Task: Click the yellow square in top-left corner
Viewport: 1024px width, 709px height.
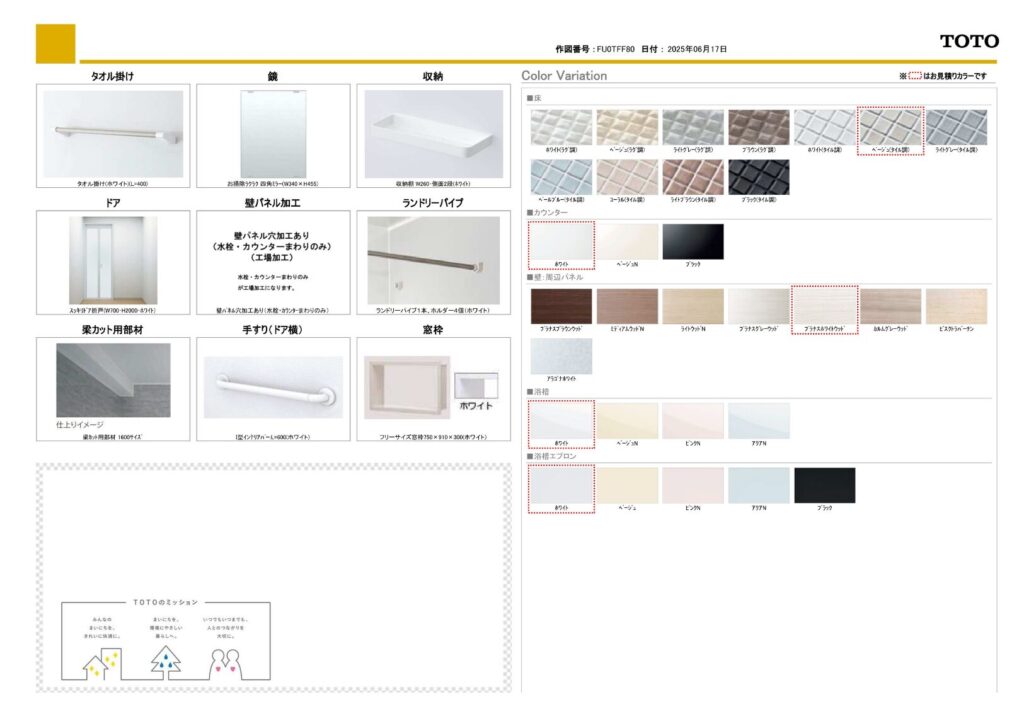Action: pyautogui.click(x=55, y=43)
